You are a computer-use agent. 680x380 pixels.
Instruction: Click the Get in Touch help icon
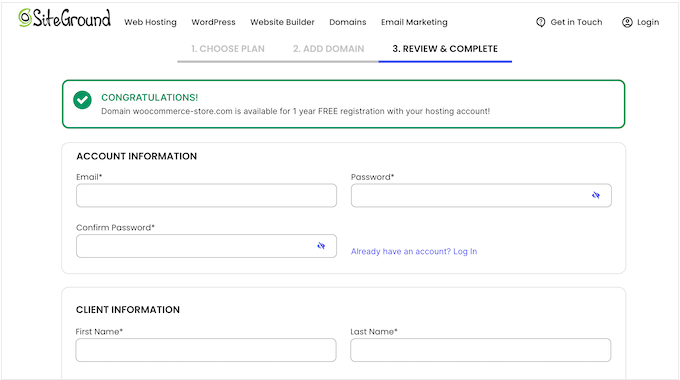540,22
